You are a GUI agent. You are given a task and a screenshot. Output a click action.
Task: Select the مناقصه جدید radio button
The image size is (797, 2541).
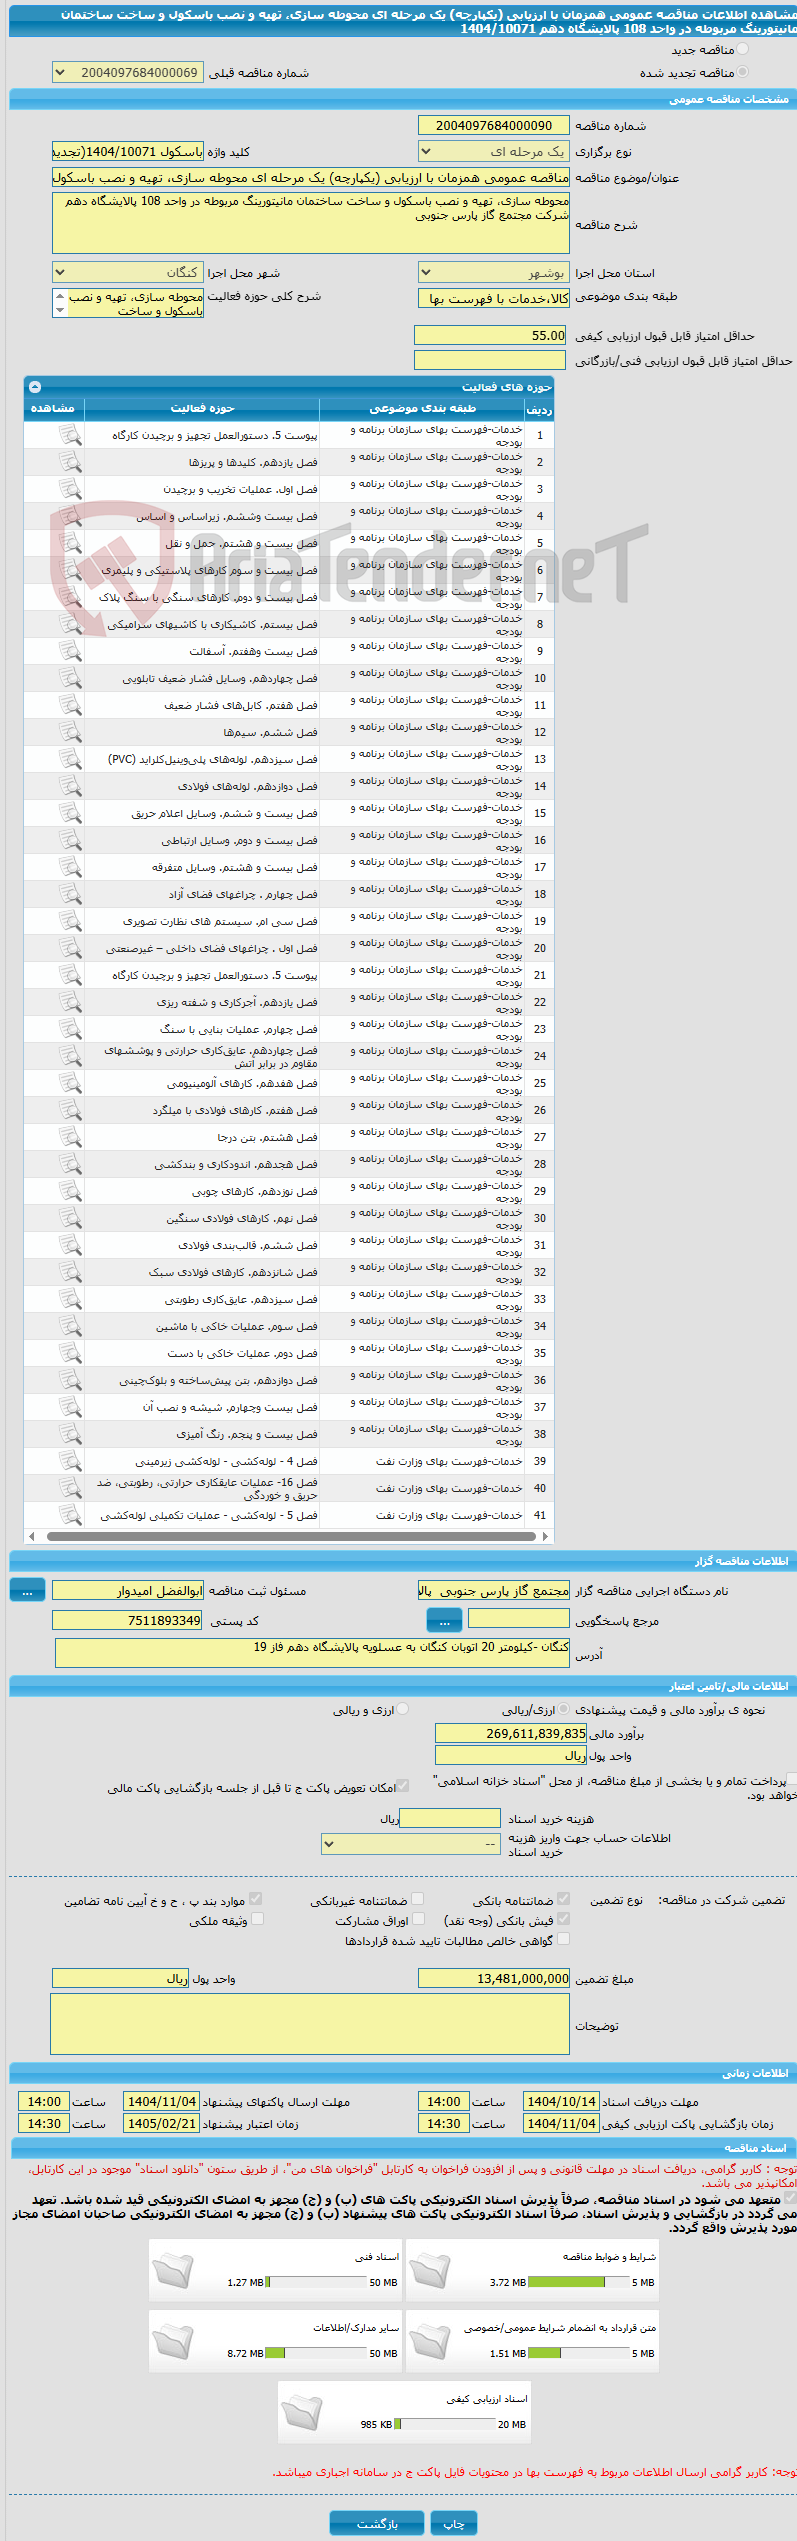pos(742,49)
